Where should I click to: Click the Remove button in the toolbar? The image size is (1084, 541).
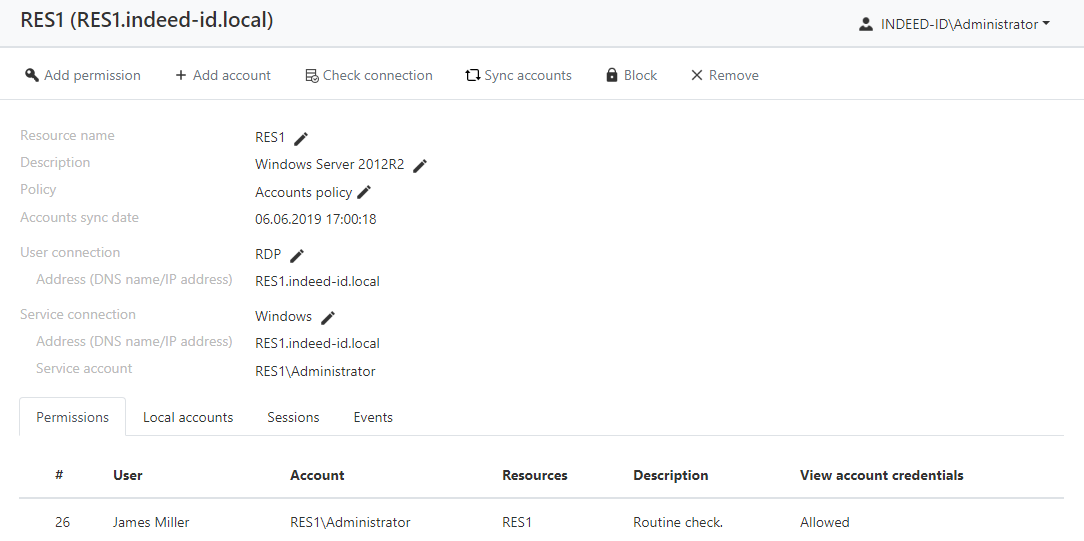tap(725, 76)
